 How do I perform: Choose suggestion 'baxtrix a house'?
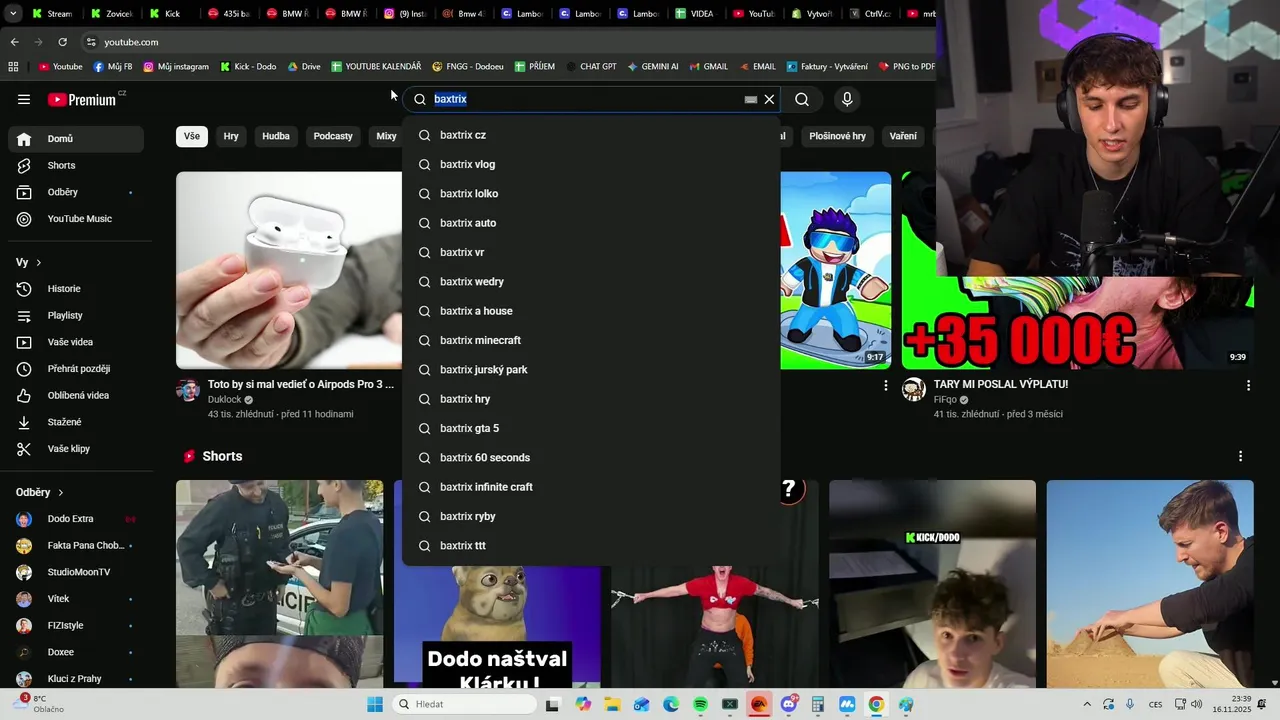click(591, 311)
